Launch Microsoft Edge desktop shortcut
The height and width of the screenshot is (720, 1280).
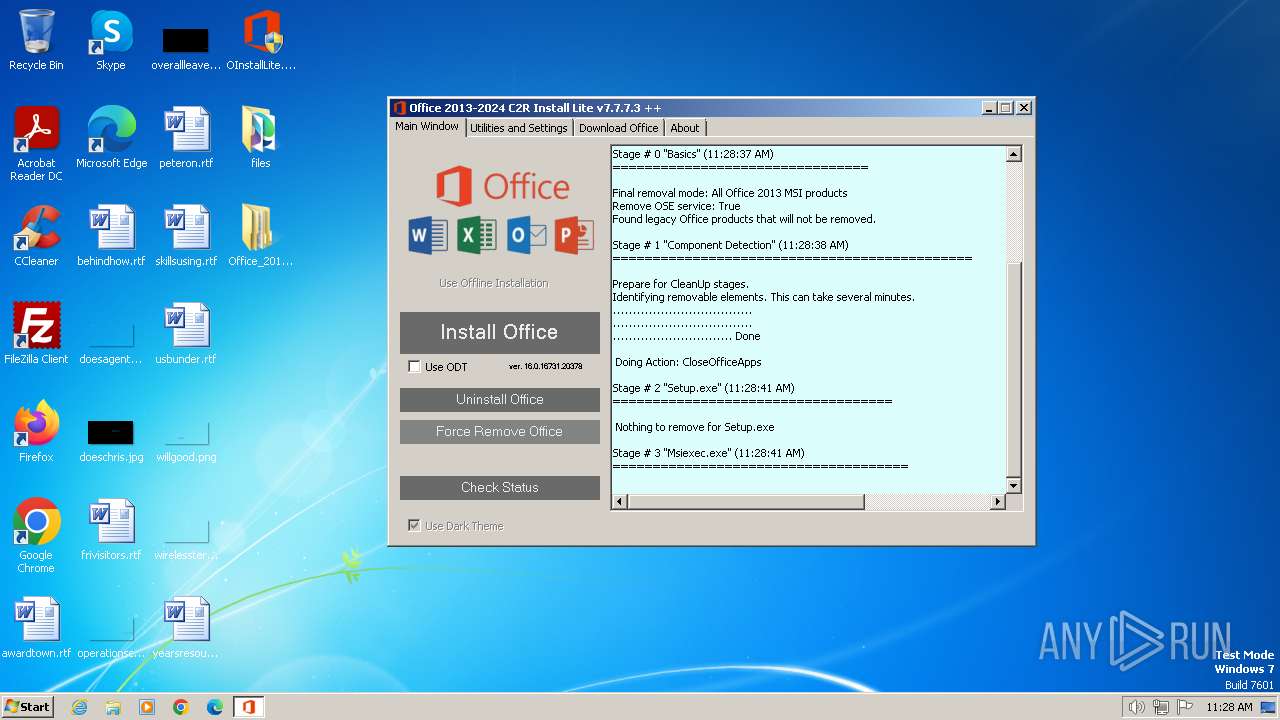point(111,137)
